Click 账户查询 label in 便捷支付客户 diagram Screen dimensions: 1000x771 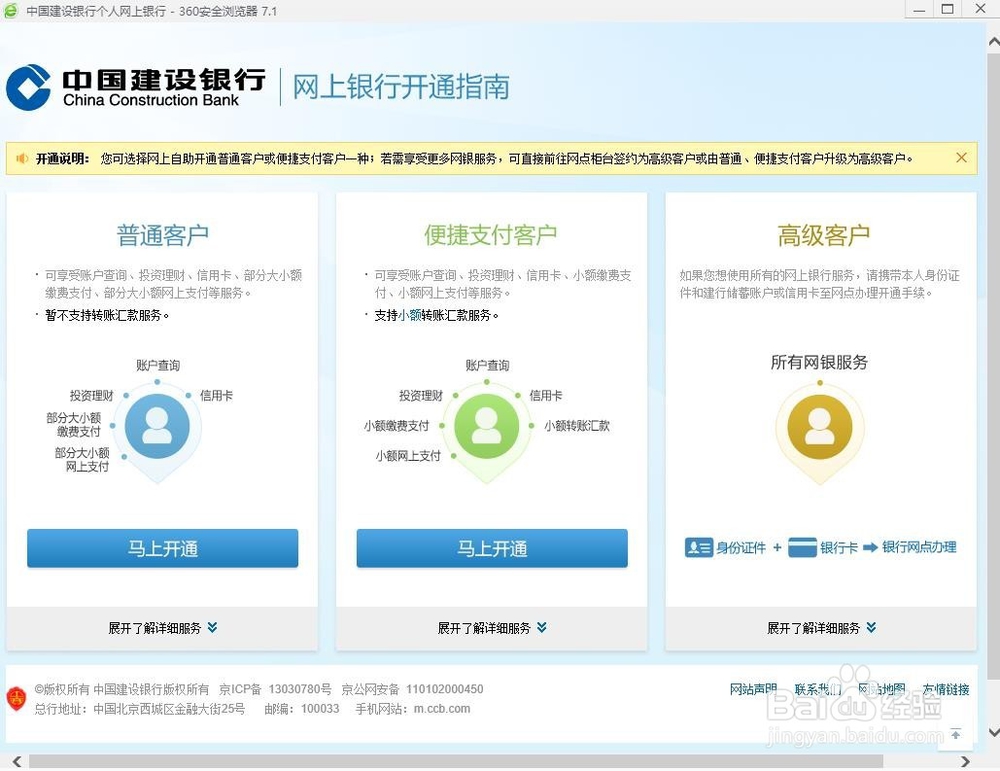tap(487, 365)
